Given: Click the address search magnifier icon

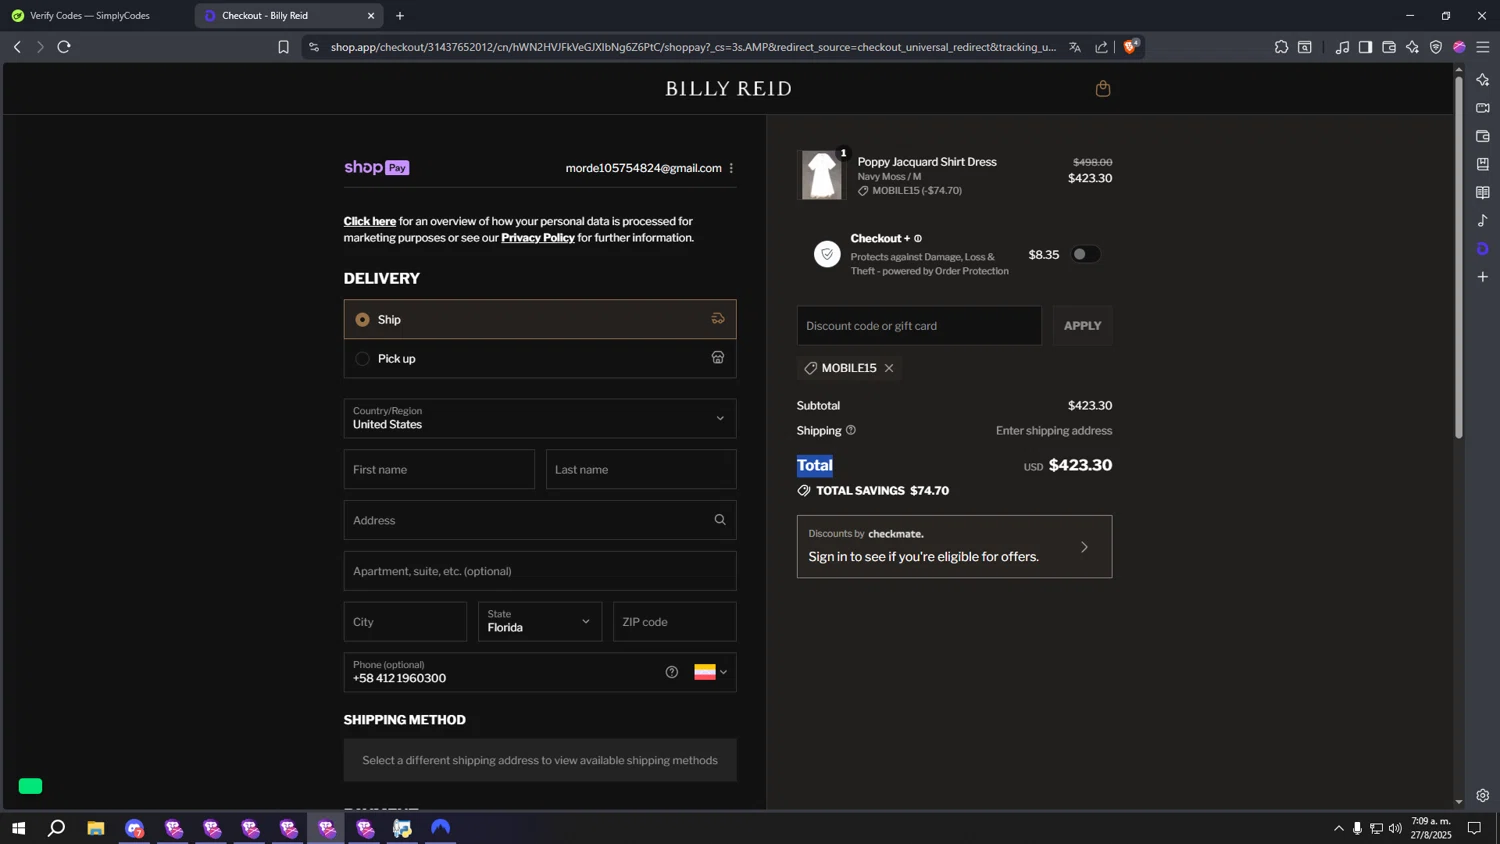Looking at the screenshot, I should point(720,520).
